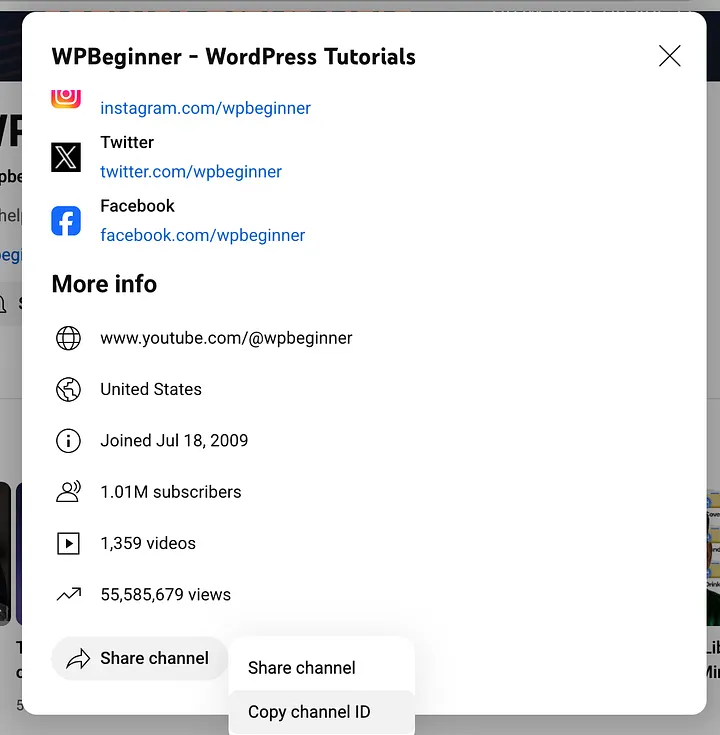This screenshot has height=735, width=720.
Task: Open the instagram.com/wpbeginner link
Action: click(205, 108)
